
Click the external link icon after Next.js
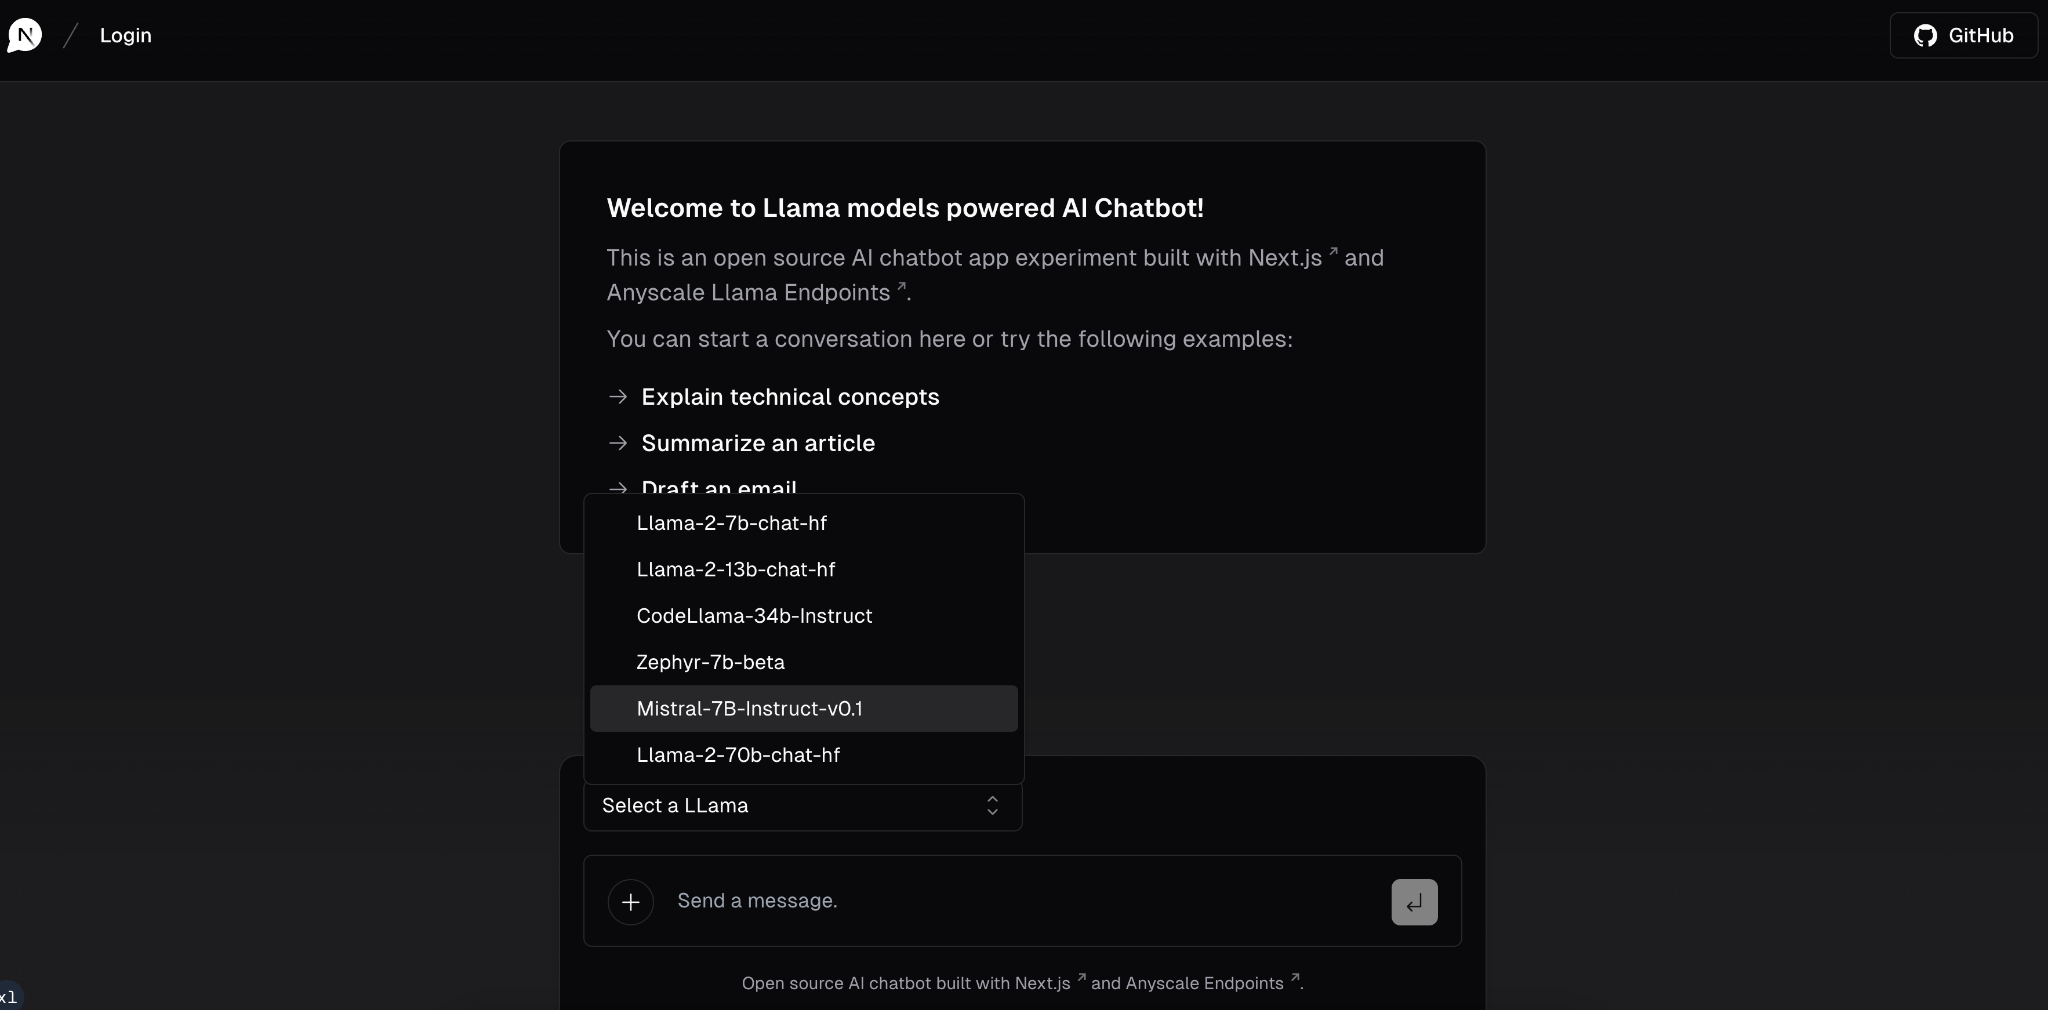(x=1331, y=251)
